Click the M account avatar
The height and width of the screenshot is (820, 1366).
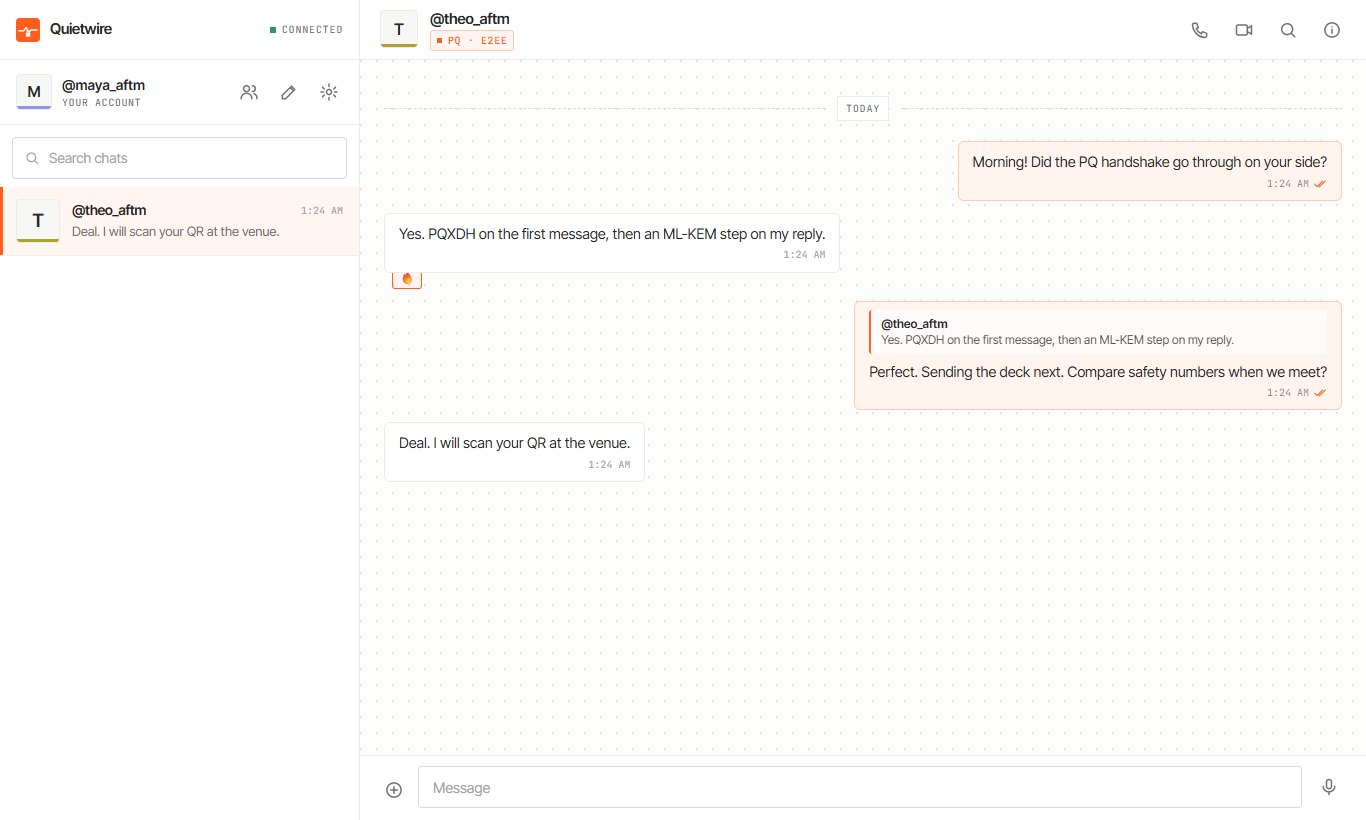[34, 92]
